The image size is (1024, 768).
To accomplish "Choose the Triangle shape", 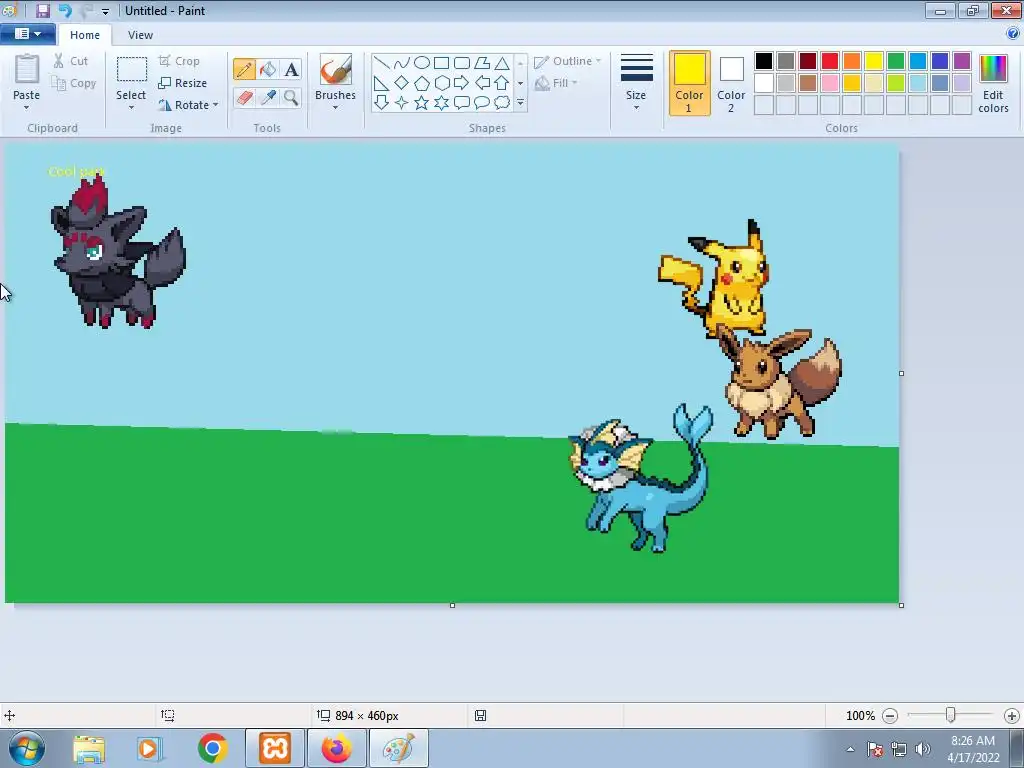I will pyautogui.click(x=502, y=63).
